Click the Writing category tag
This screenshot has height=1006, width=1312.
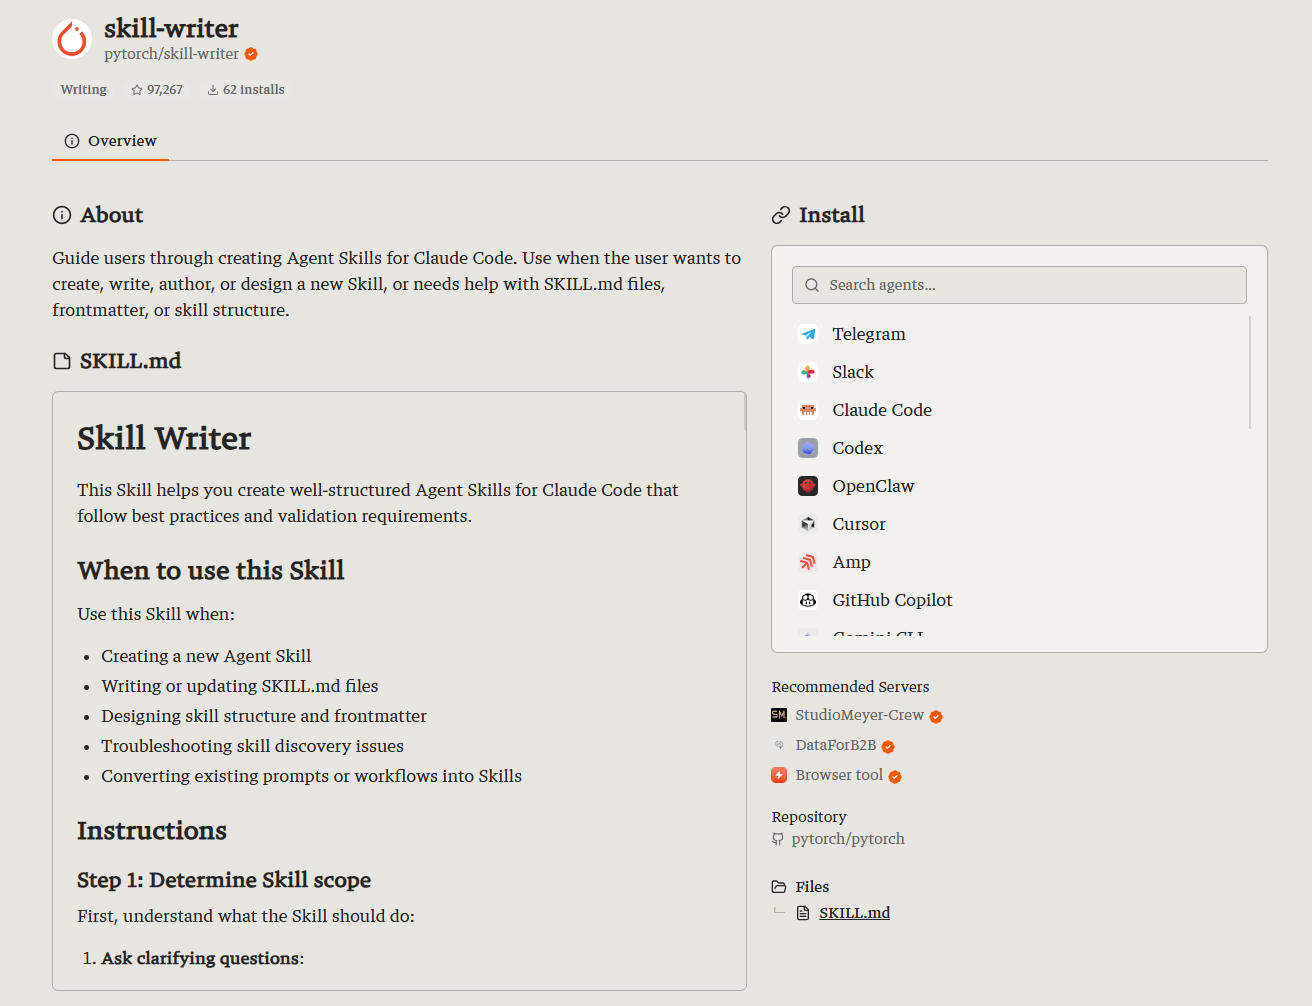[x=83, y=90]
